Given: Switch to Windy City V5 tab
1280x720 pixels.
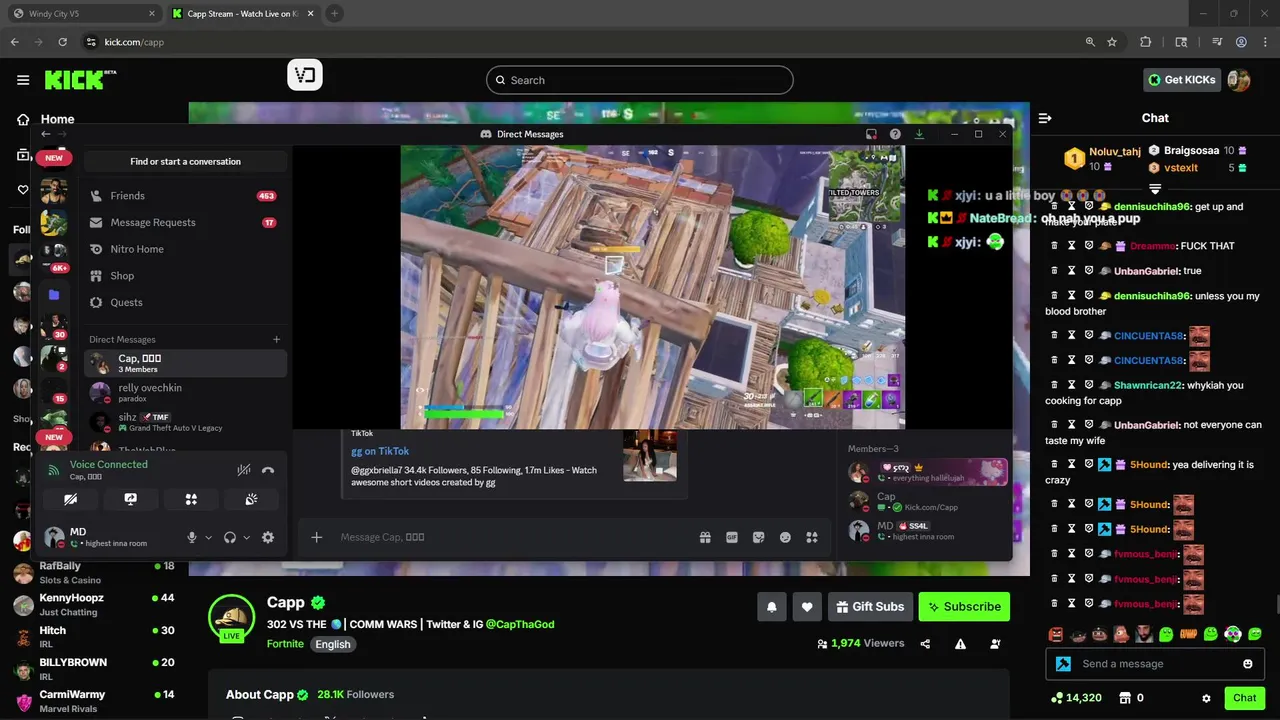Looking at the screenshot, I should tap(82, 14).
